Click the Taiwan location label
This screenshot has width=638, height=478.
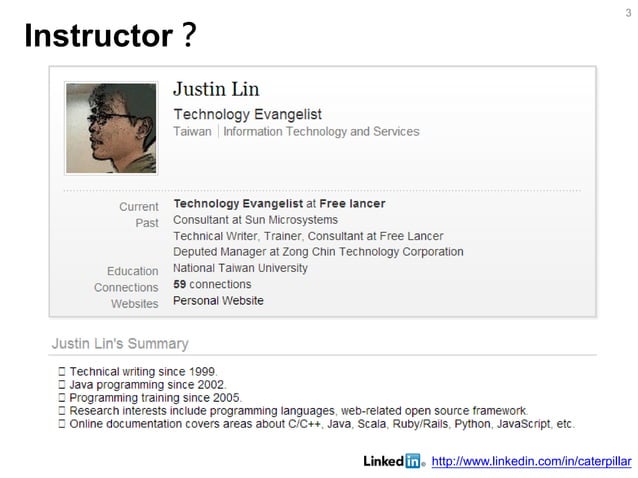click(x=192, y=131)
